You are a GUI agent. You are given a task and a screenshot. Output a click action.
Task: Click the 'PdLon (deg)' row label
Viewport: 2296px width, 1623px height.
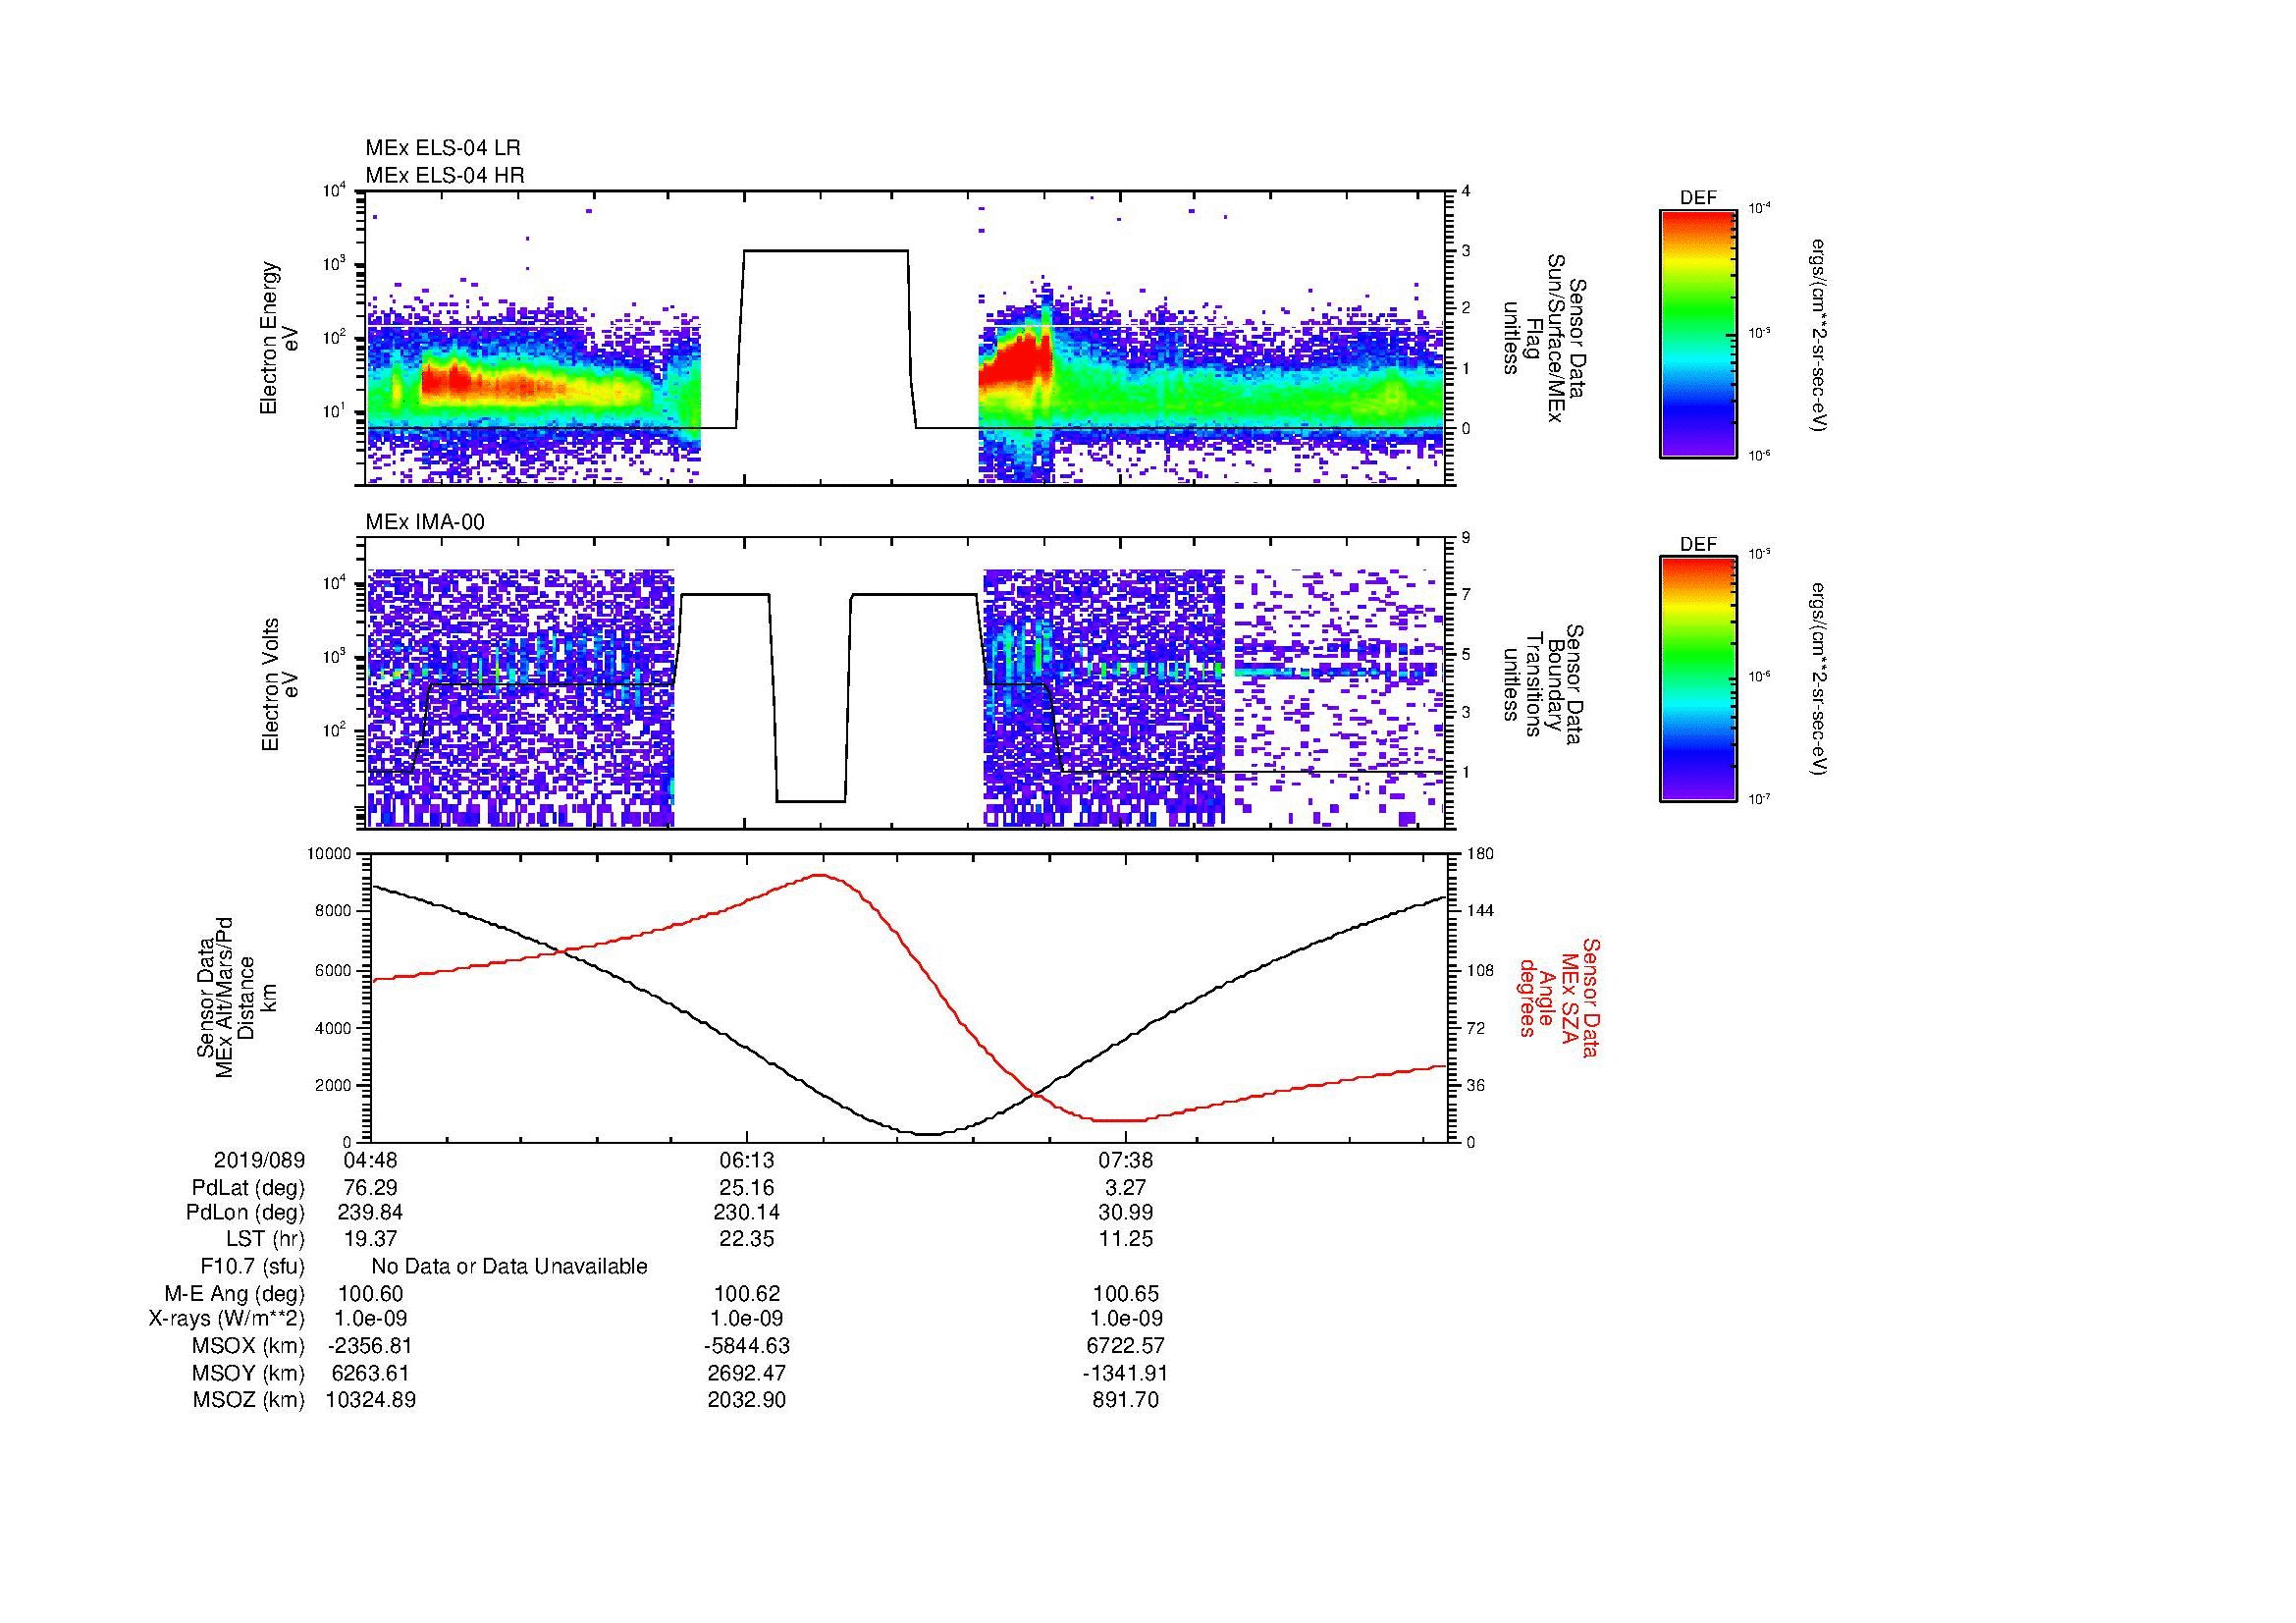pyautogui.click(x=246, y=1213)
